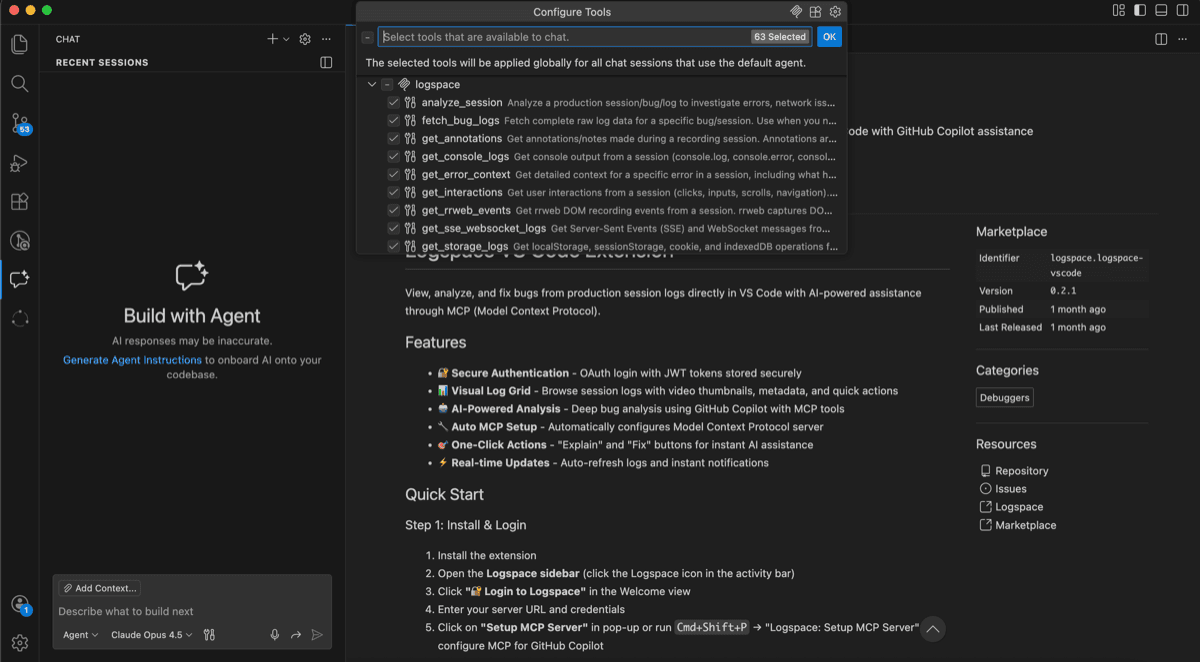Viewport: 1200px width, 662px height.
Task: Open the Manage gear at activity bar bottom
Action: (x=19, y=643)
